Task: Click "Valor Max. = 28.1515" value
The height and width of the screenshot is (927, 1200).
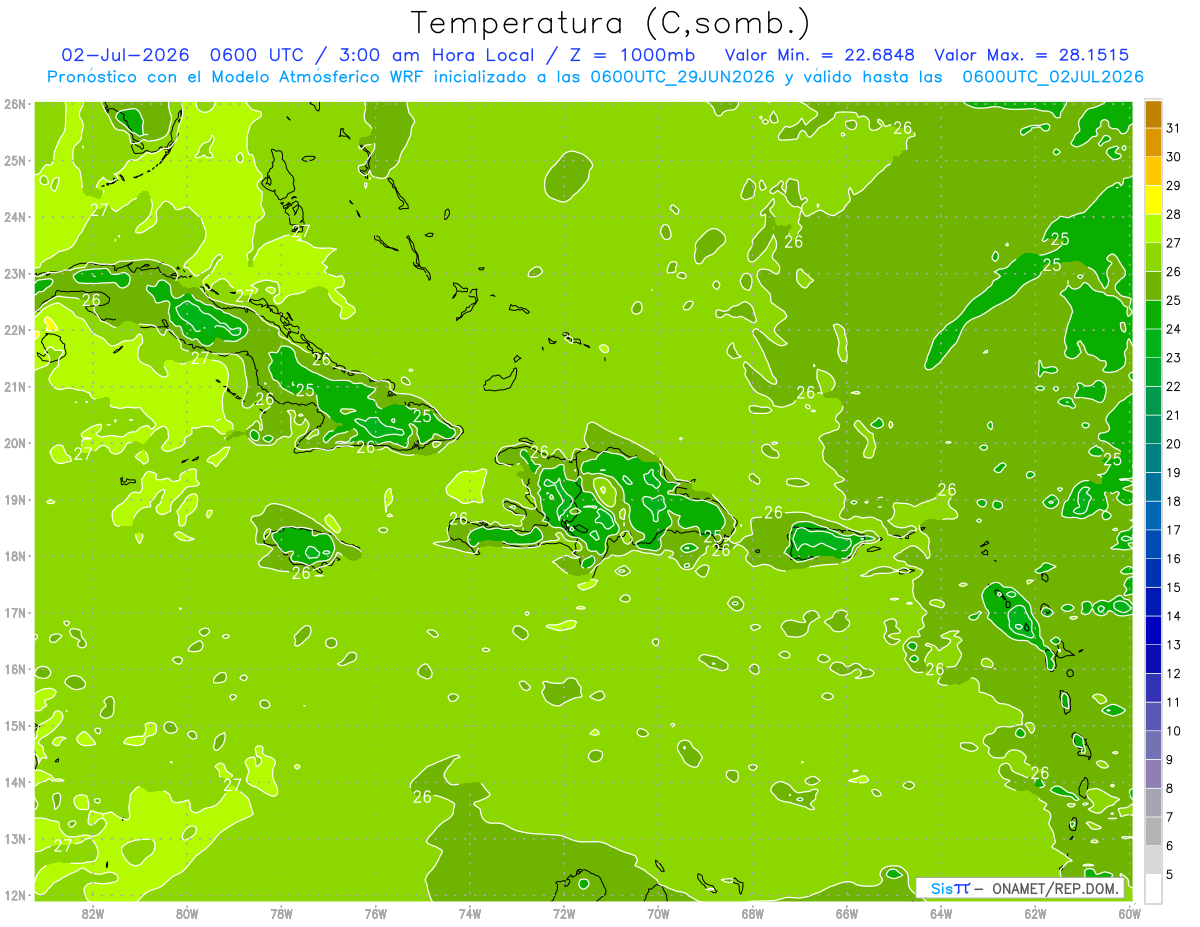Action: [1032, 55]
